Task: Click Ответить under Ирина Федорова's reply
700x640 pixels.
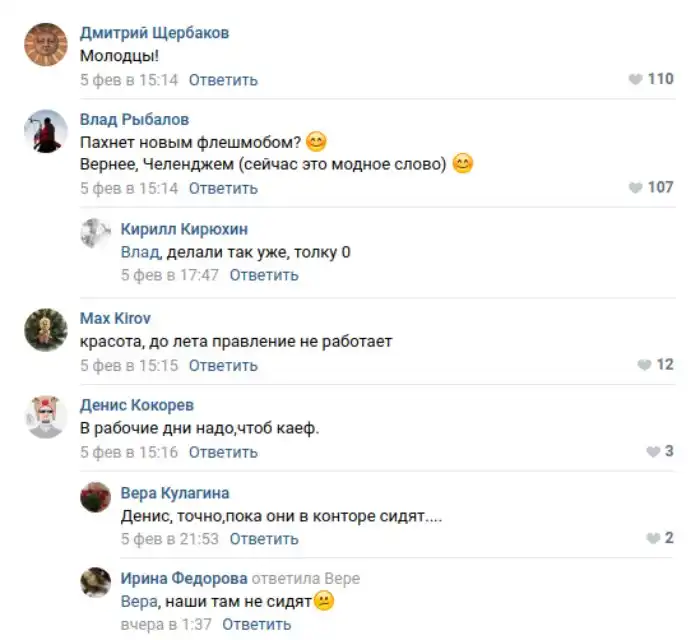Action: [256, 624]
